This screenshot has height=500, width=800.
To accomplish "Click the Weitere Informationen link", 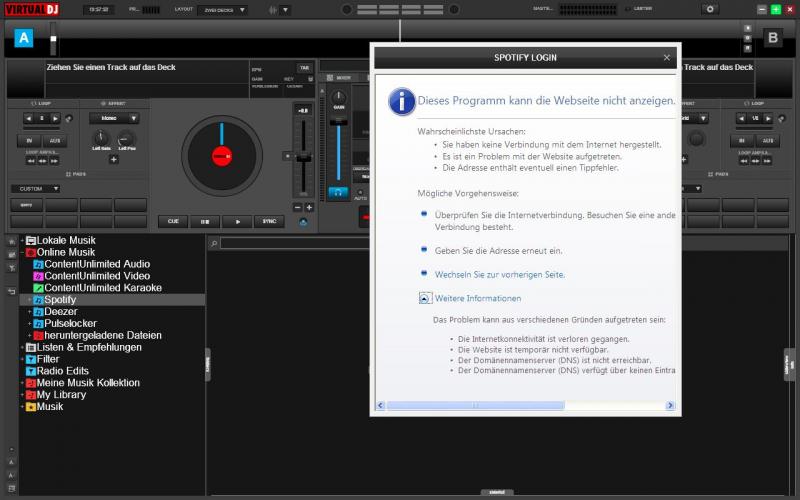I will (x=478, y=298).
